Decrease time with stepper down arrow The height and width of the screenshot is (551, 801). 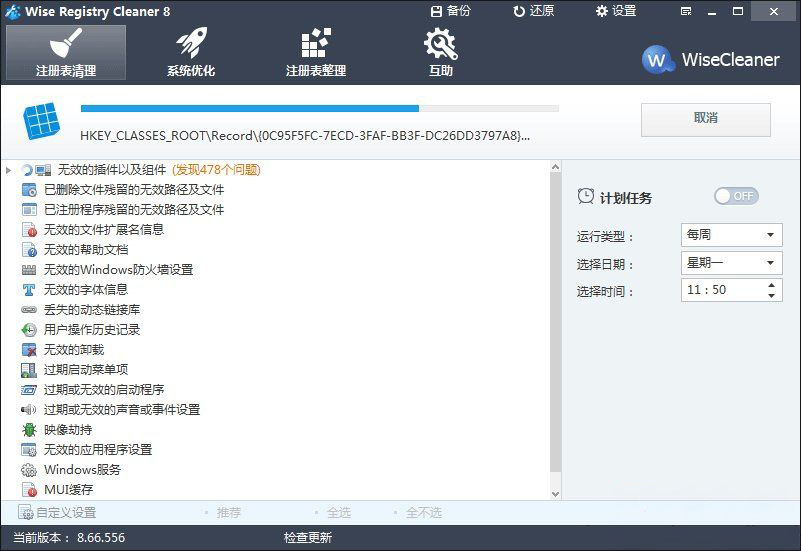pyautogui.click(x=771, y=296)
